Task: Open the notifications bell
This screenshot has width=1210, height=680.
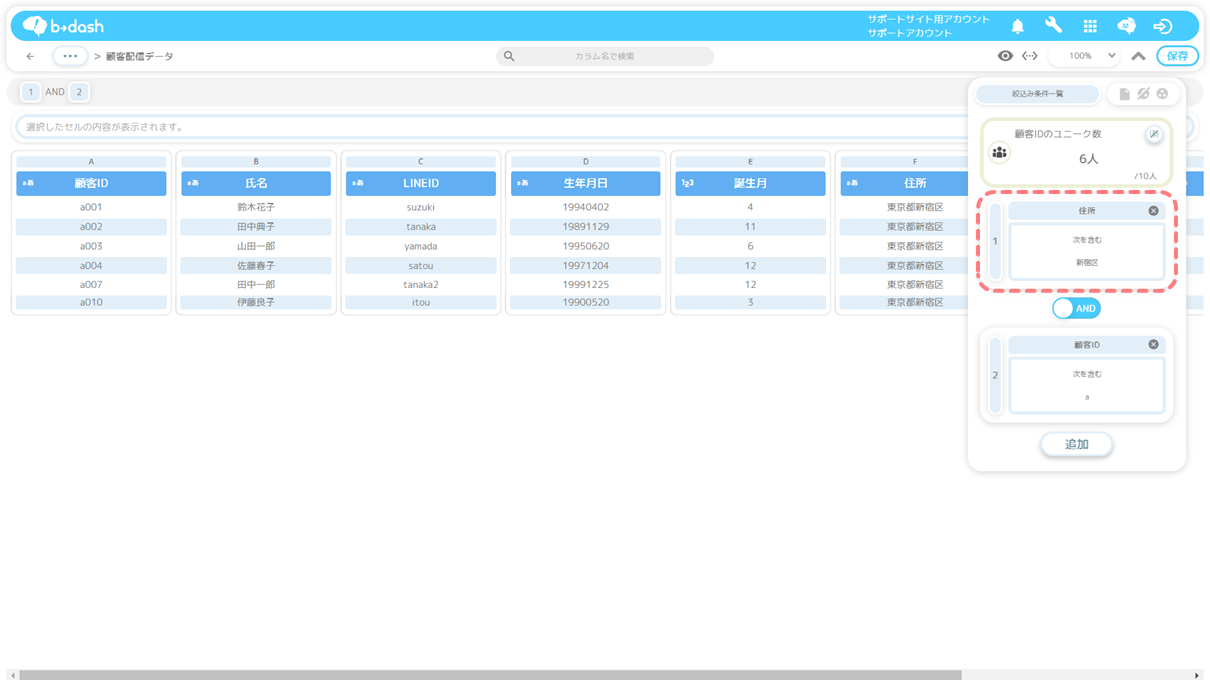Action: (x=1017, y=26)
